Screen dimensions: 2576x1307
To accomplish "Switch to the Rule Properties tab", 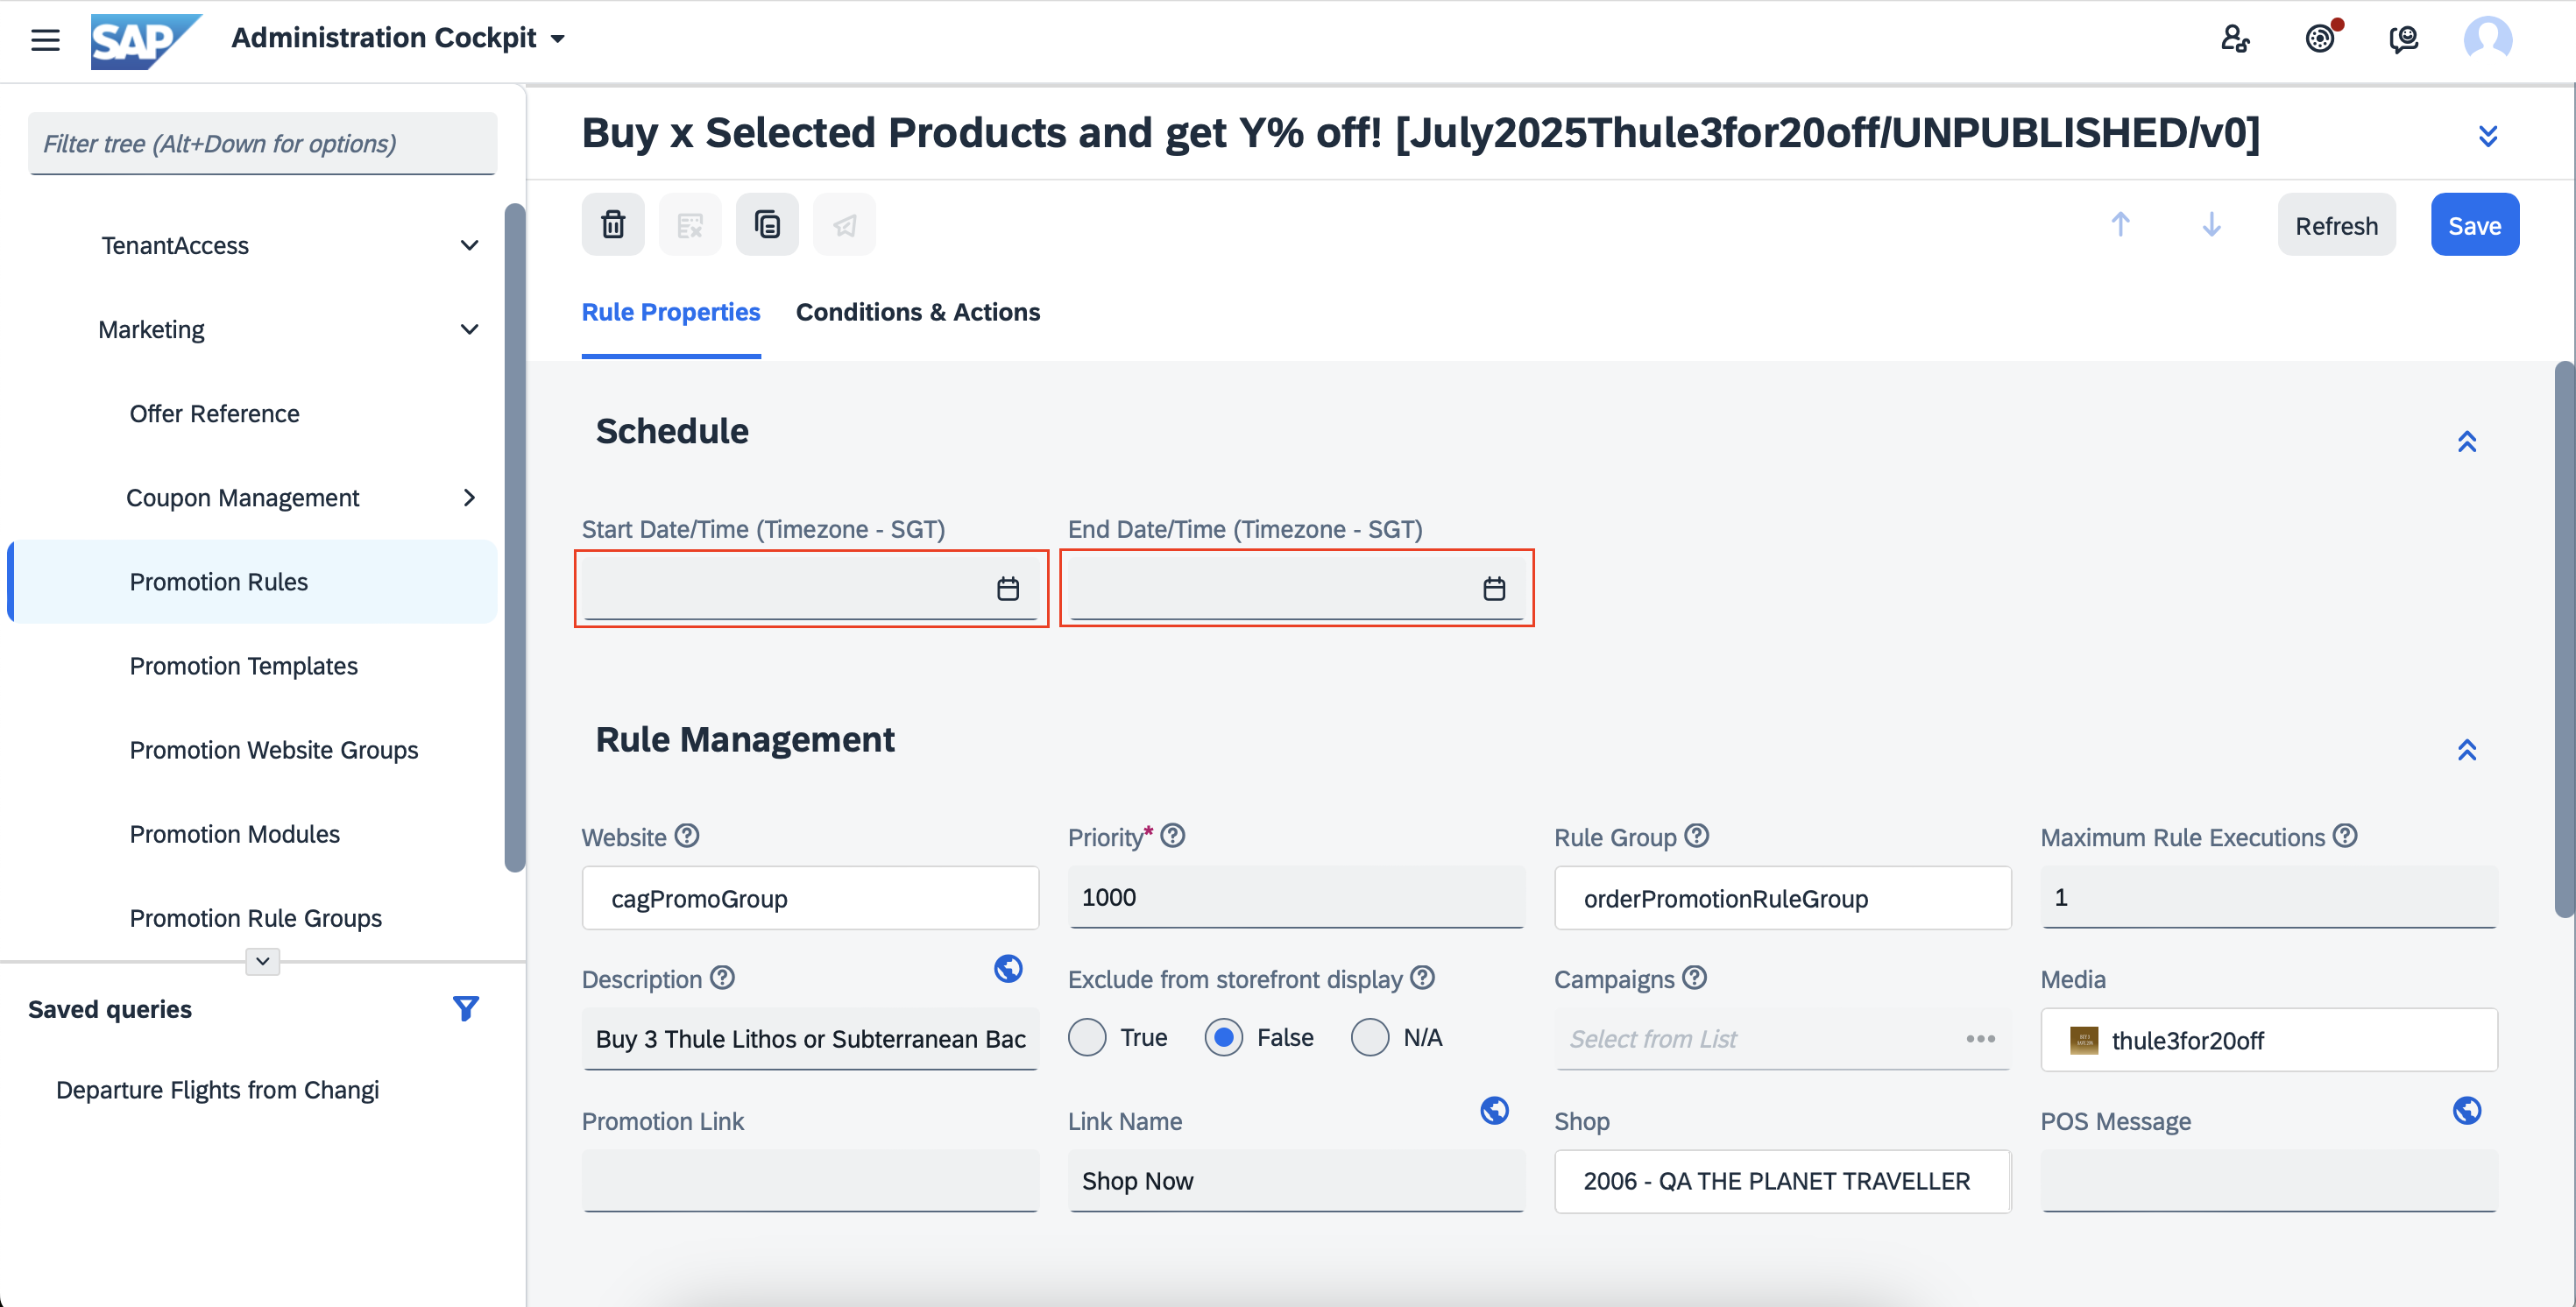I will point(671,312).
